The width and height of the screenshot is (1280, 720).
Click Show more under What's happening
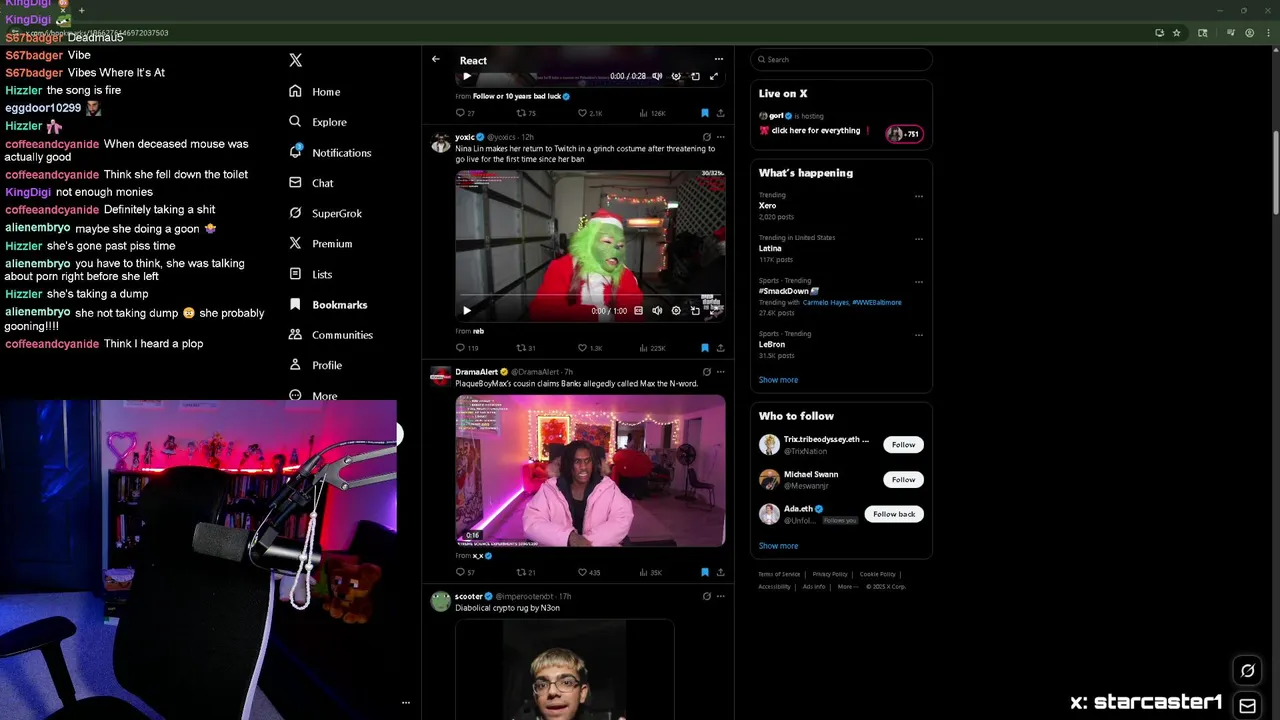pos(778,380)
